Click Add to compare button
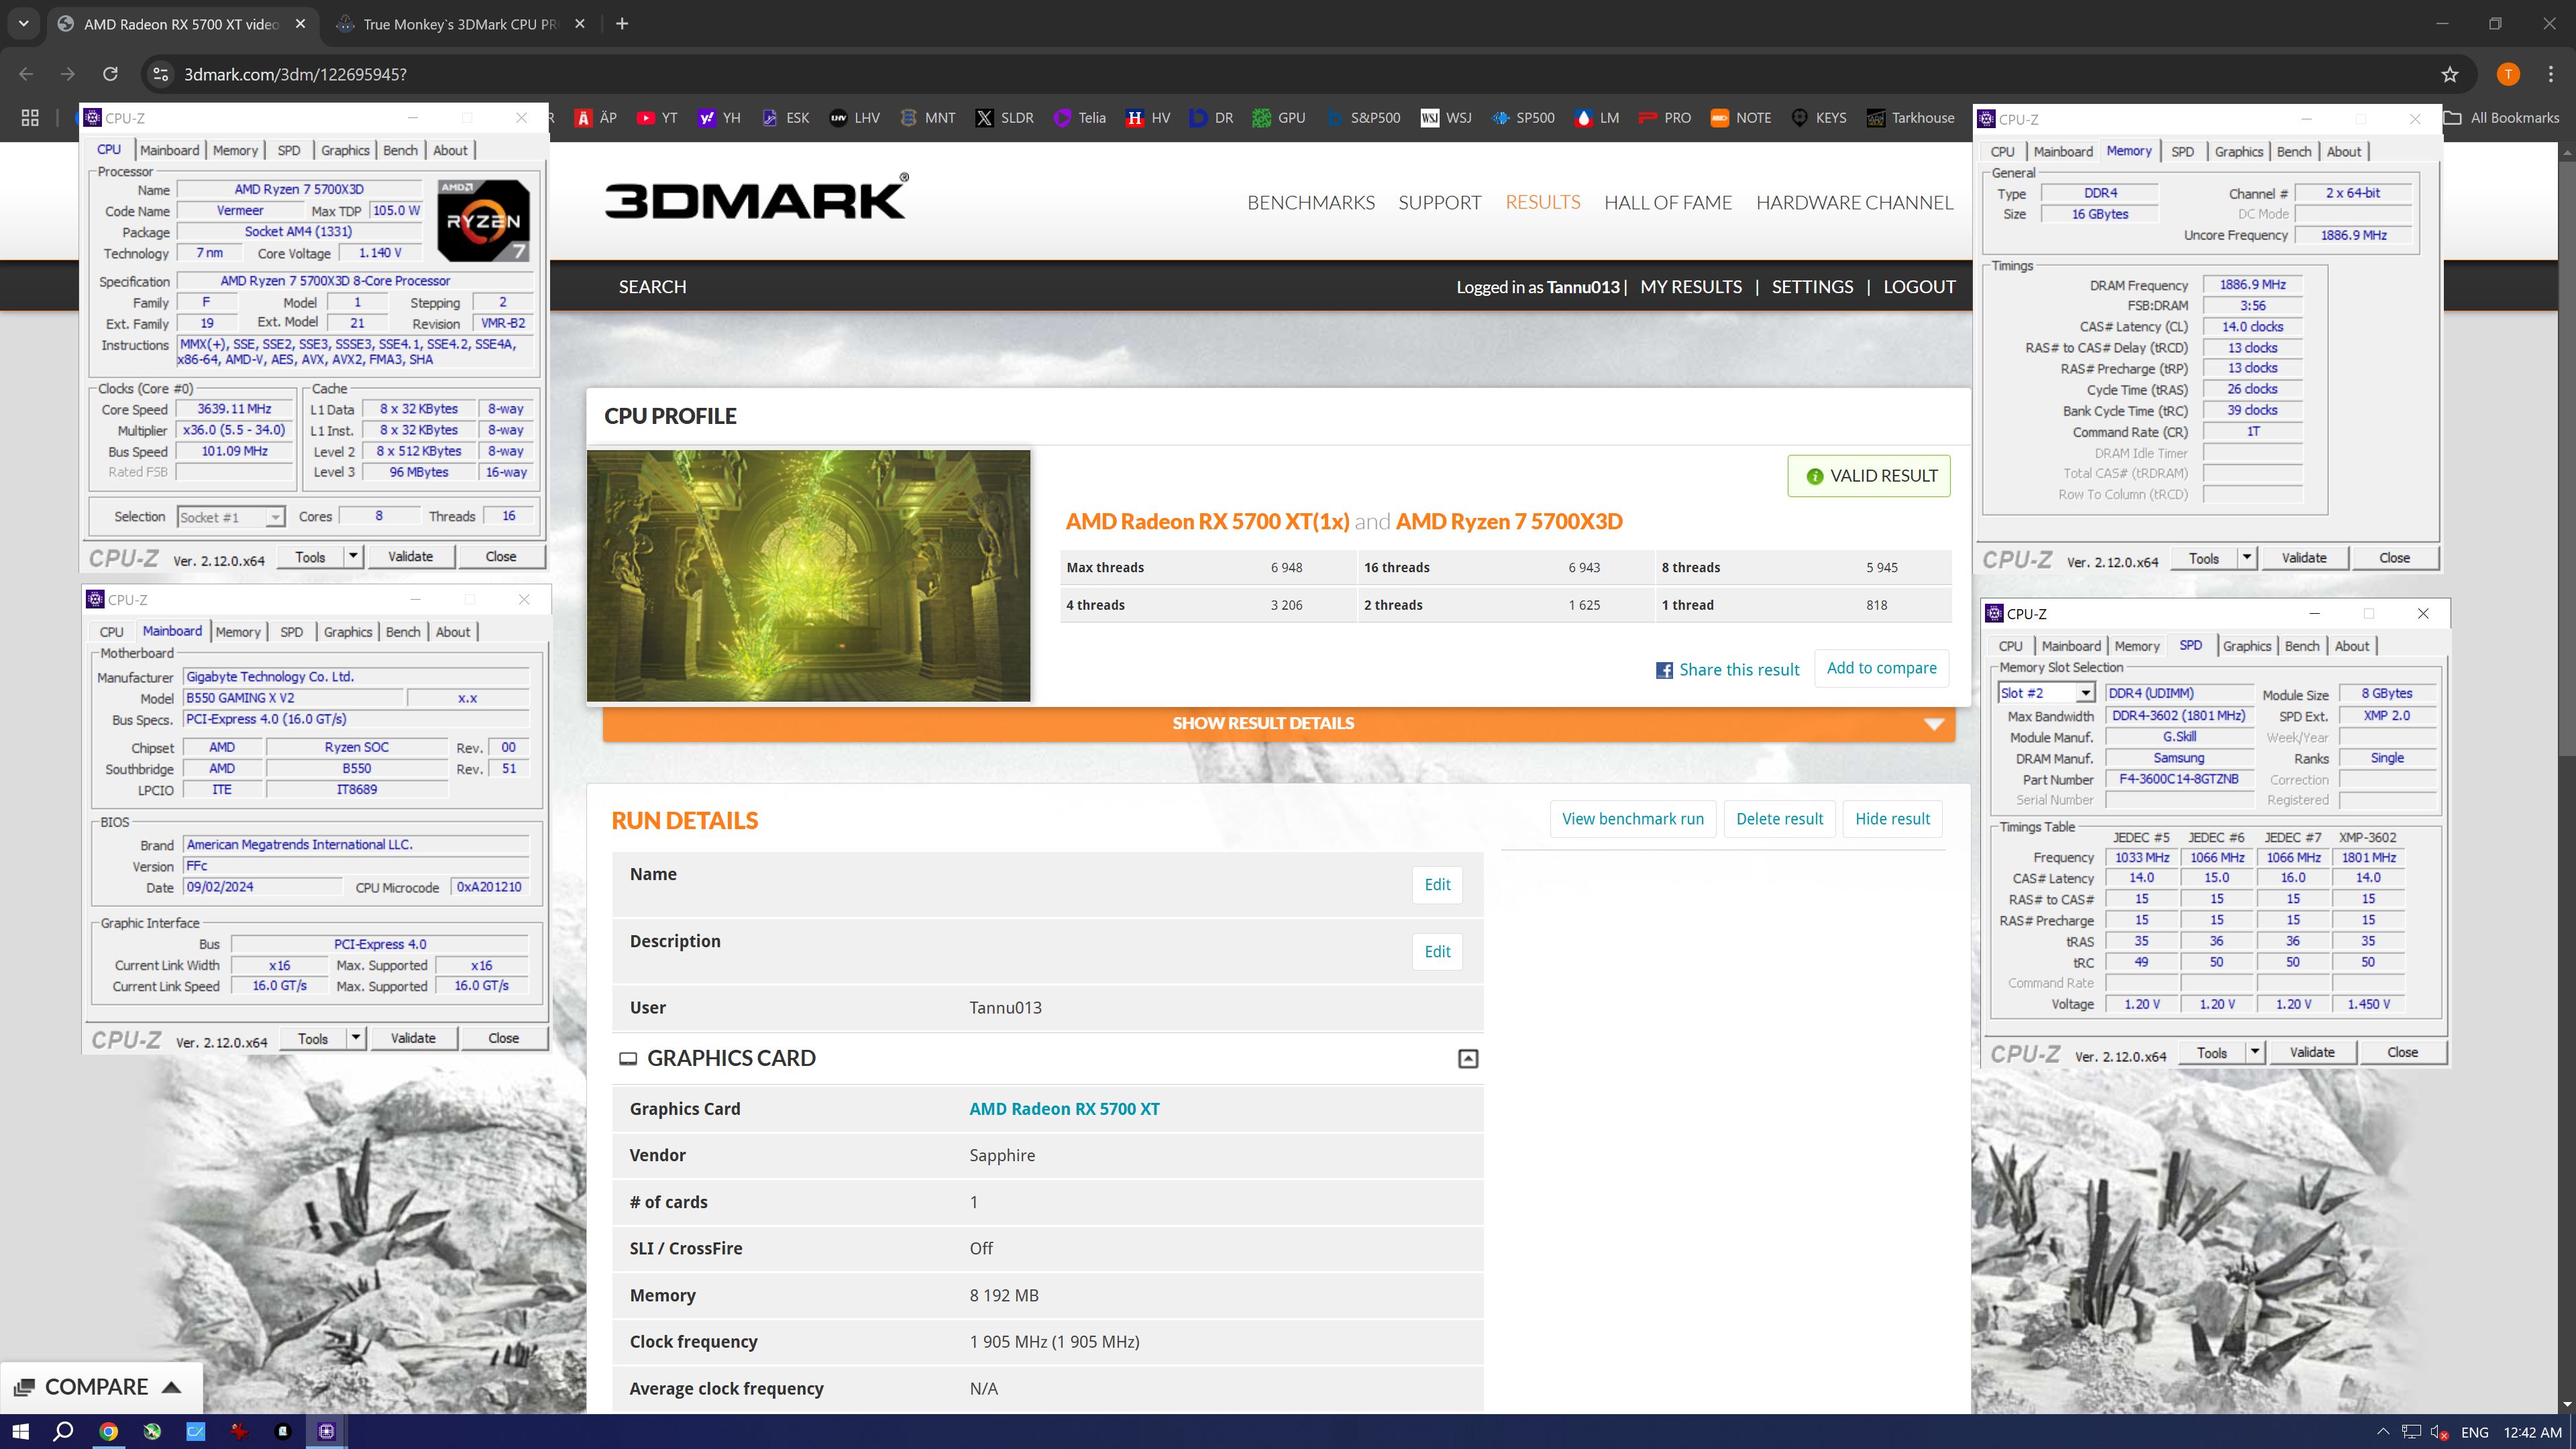This screenshot has width=2576, height=1449. [1881, 668]
